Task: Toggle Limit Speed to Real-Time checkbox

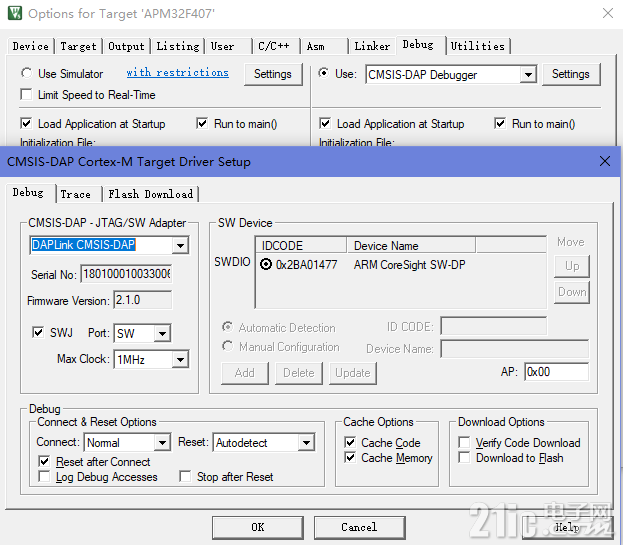Action: tap(26, 95)
